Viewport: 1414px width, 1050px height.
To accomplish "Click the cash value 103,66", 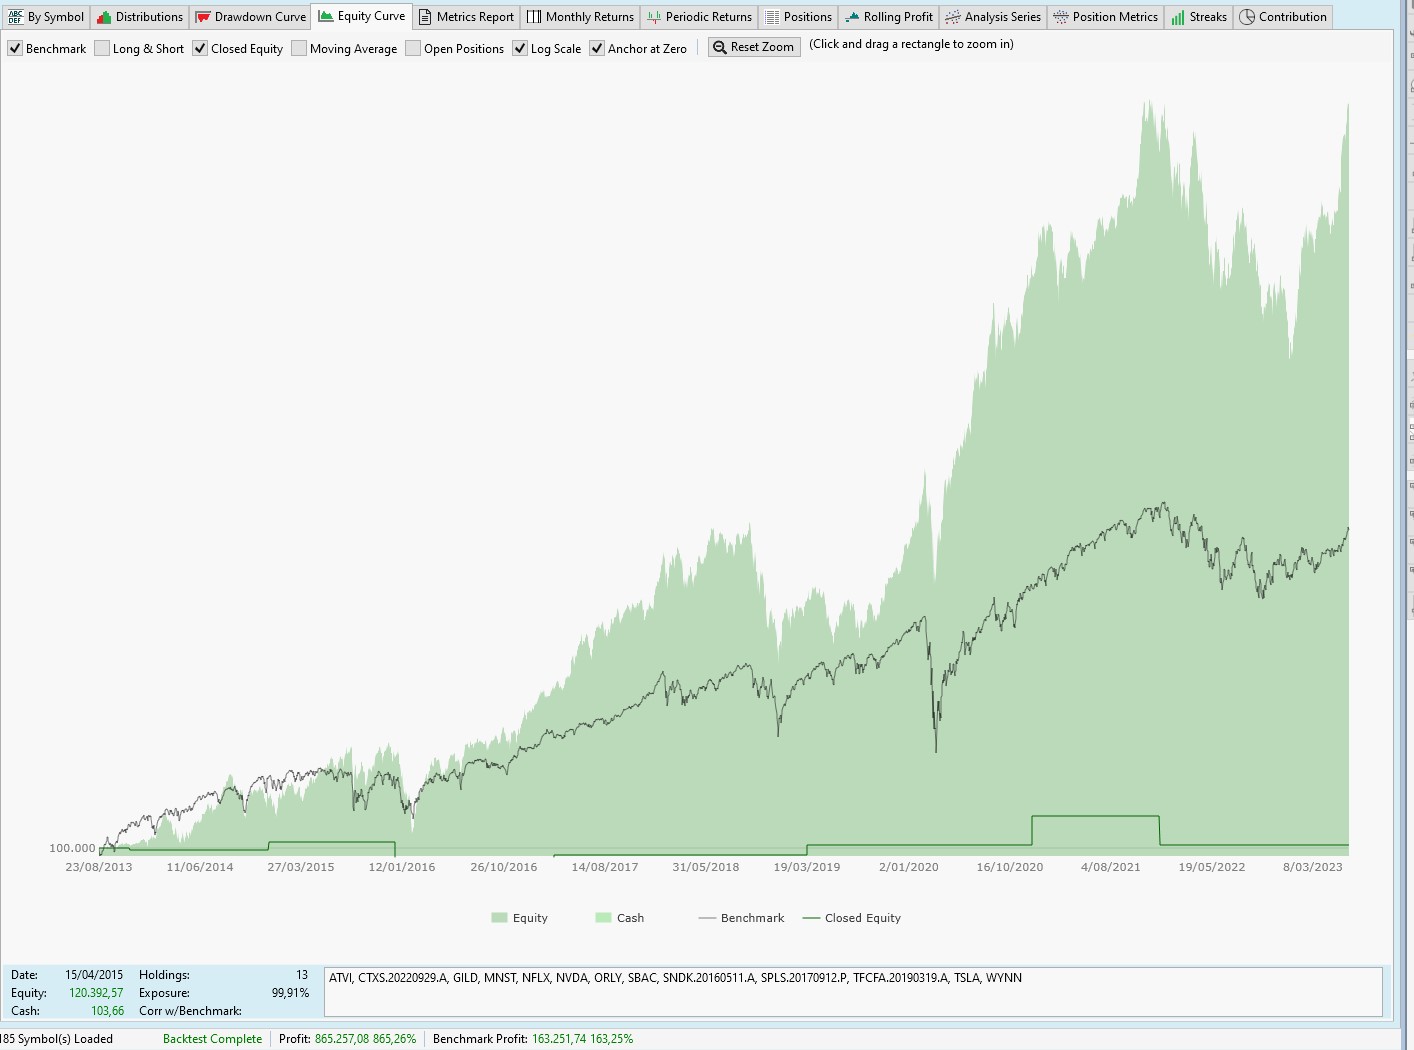I will coord(108,1011).
